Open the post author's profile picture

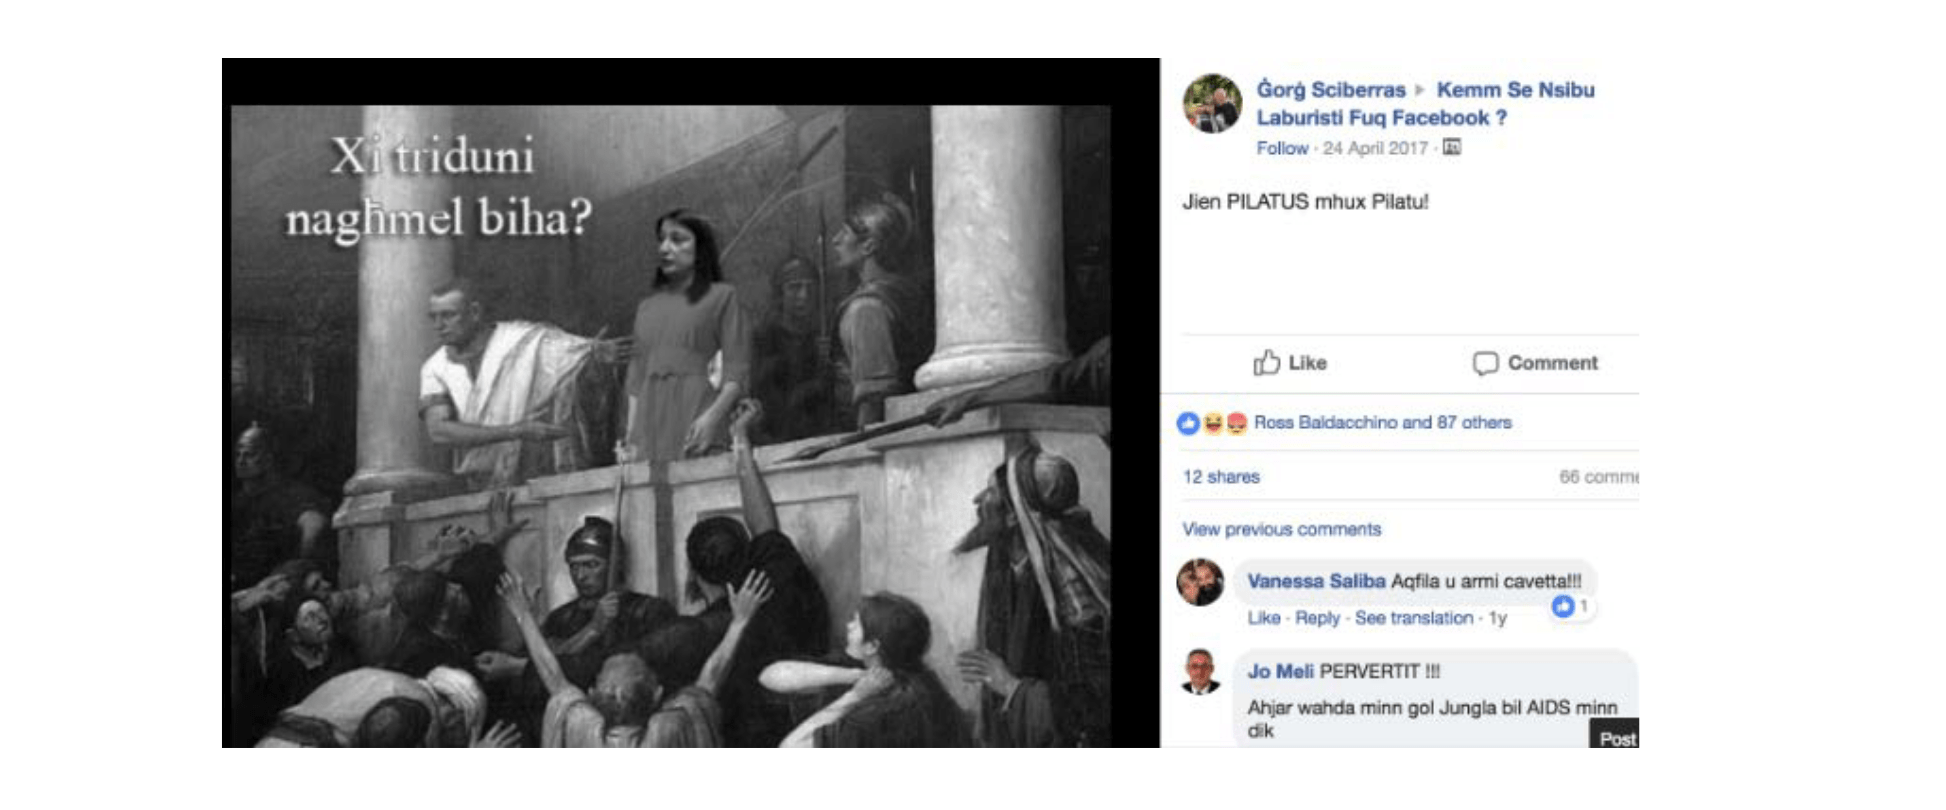(1212, 103)
